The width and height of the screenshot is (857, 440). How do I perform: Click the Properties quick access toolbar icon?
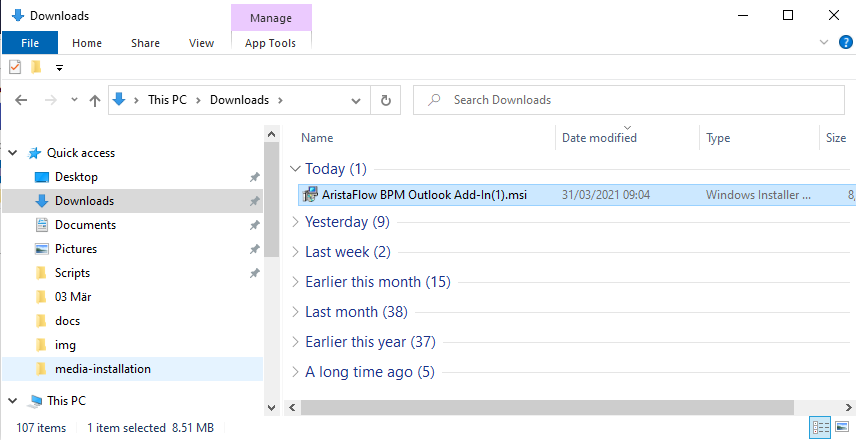(15, 67)
